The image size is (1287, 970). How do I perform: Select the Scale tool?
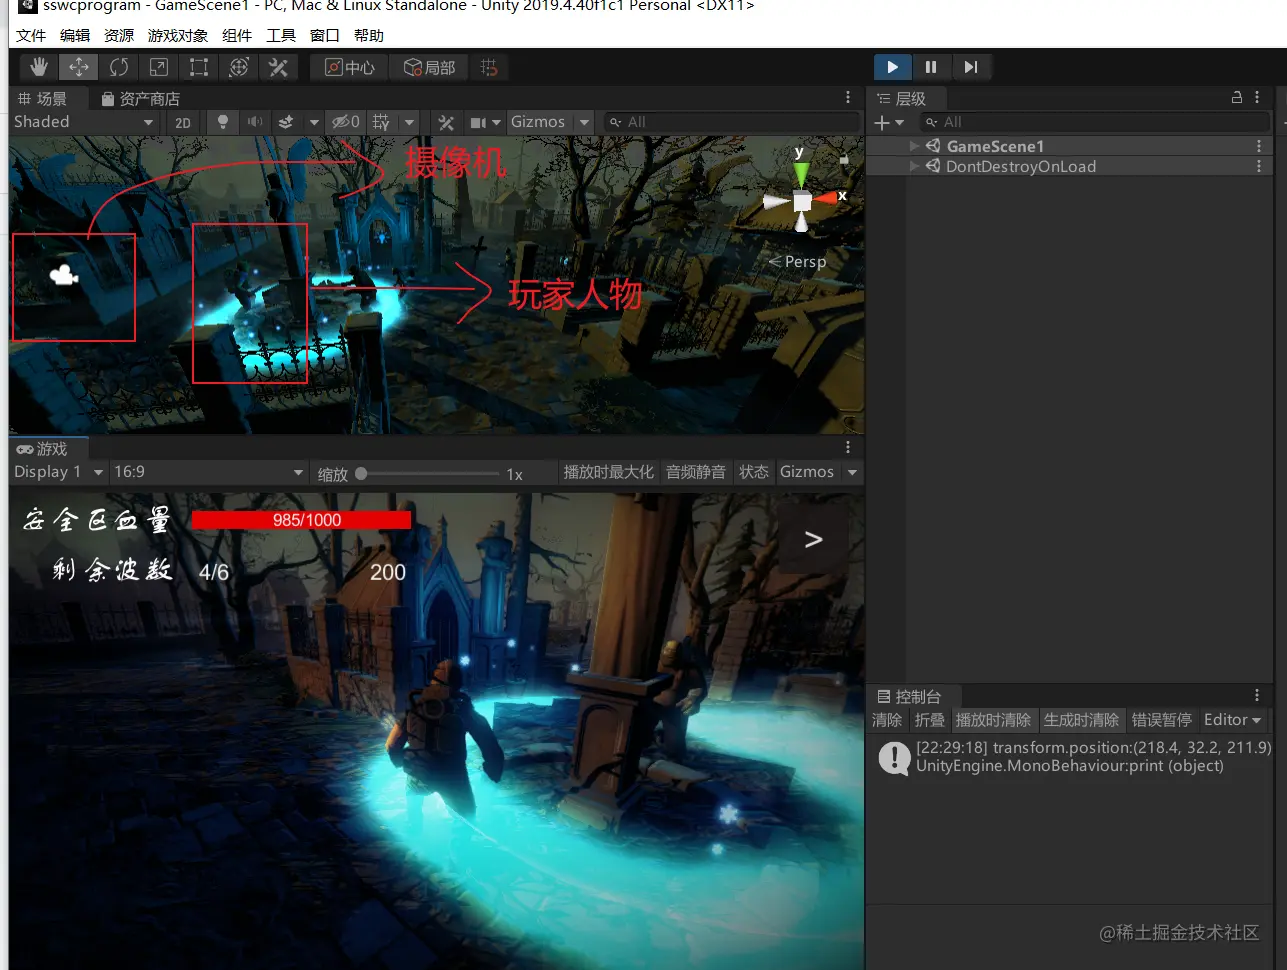click(x=159, y=67)
